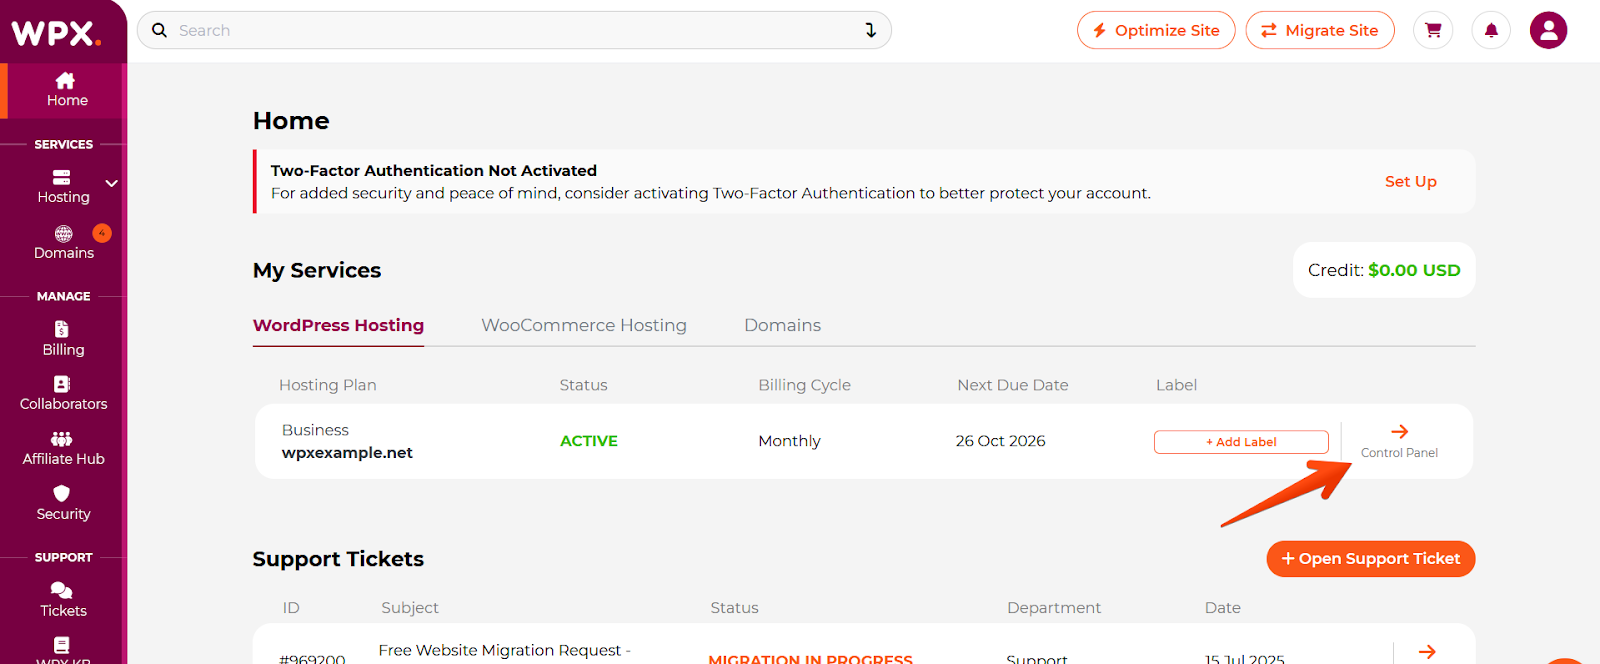Click the Optimize Site button
The height and width of the screenshot is (664, 1600).
coord(1156,30)
